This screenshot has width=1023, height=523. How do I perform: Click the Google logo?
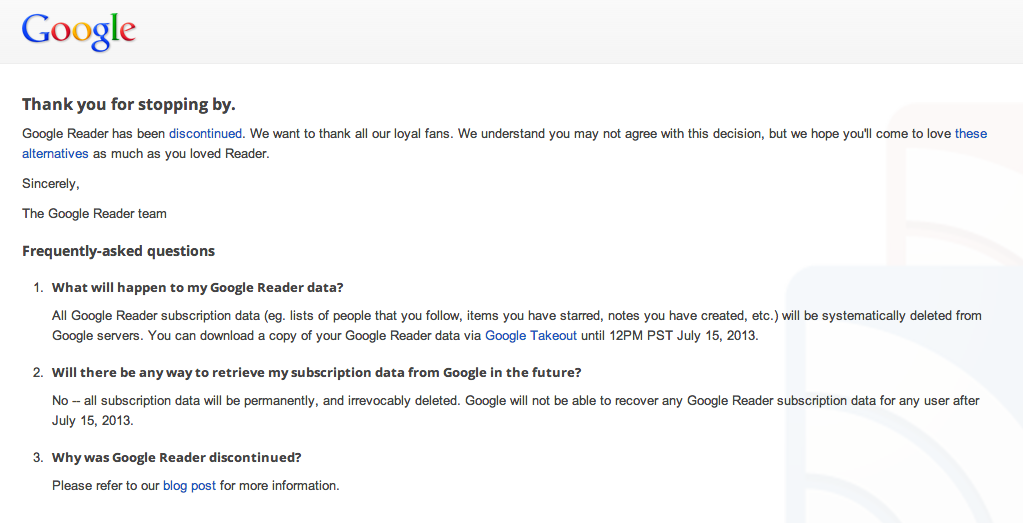coord(79,31)
